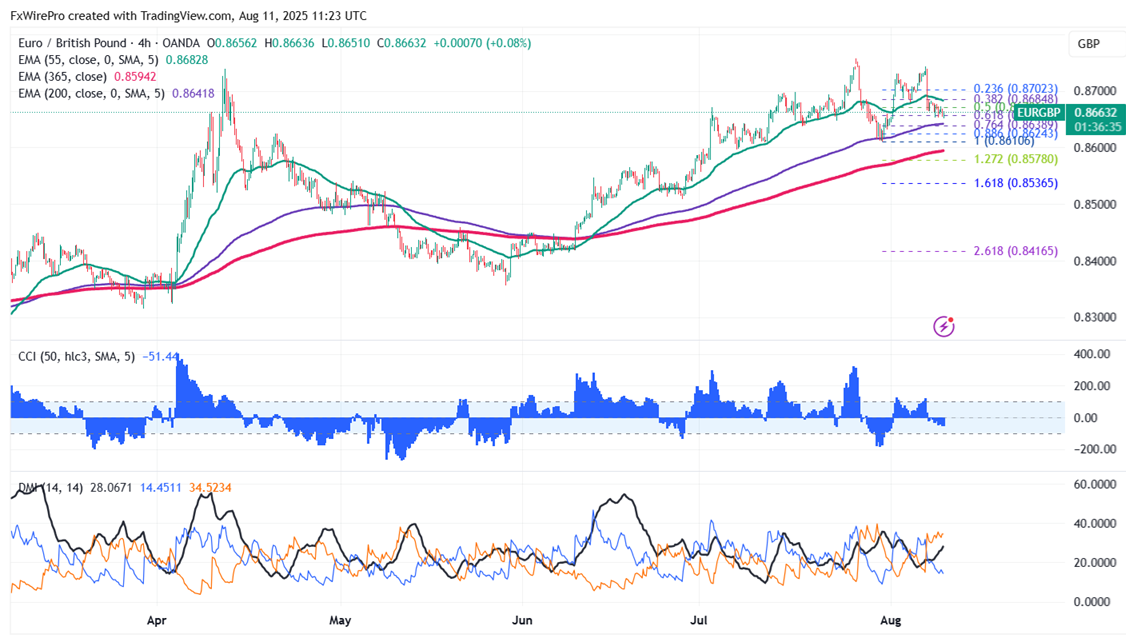Screen dimensions: 1126x644
Task: Click the DMI -DI value 34.5234
Action: 210,487
